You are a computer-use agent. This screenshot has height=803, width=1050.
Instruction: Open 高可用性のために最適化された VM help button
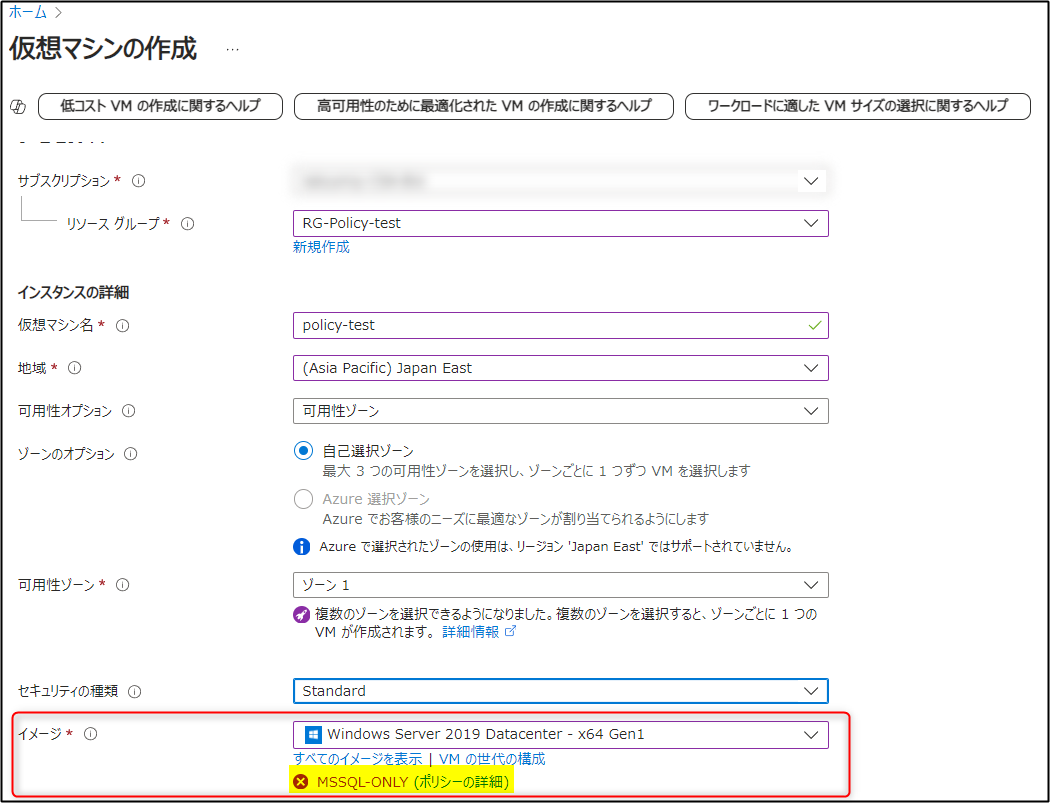483,106
